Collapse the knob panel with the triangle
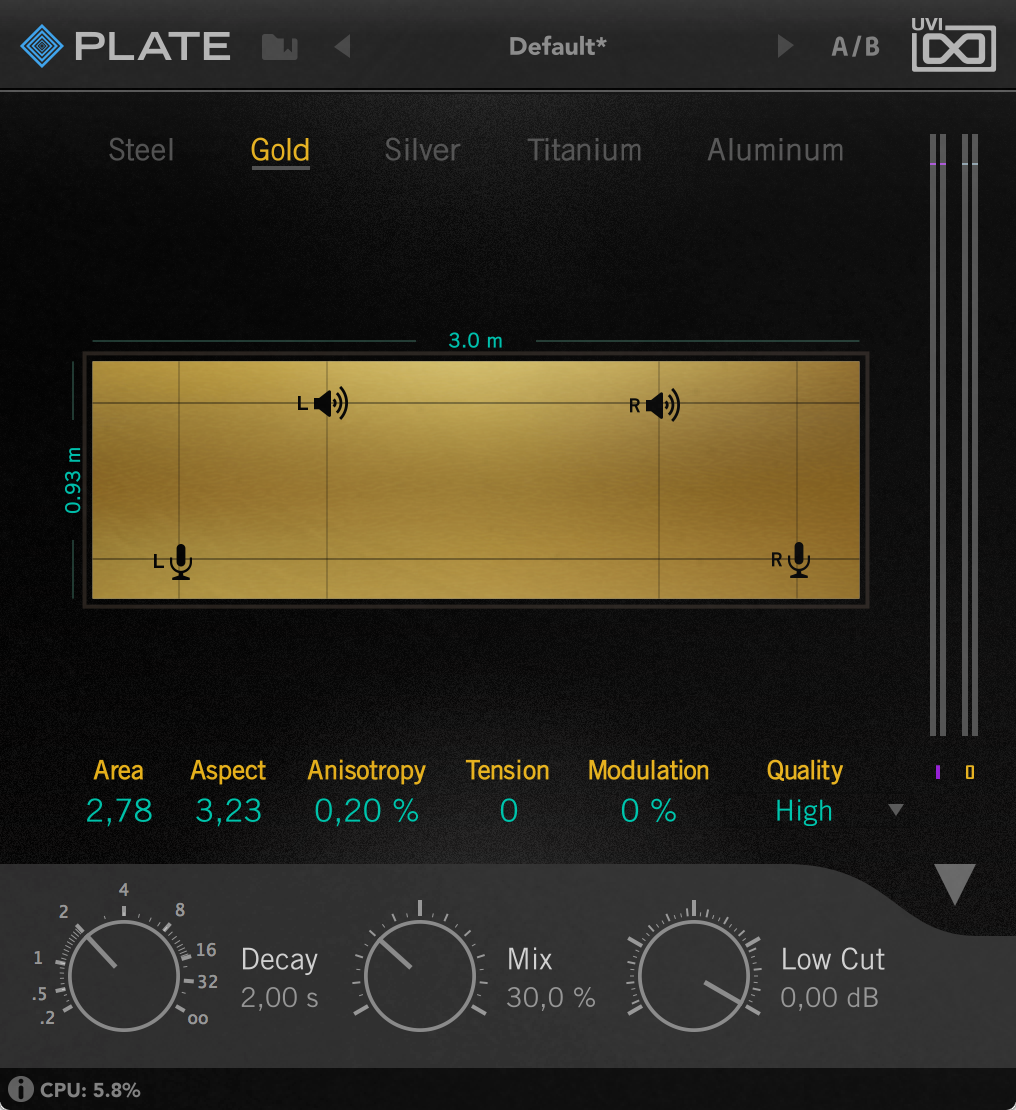1016x1110 pixels. 955,884
